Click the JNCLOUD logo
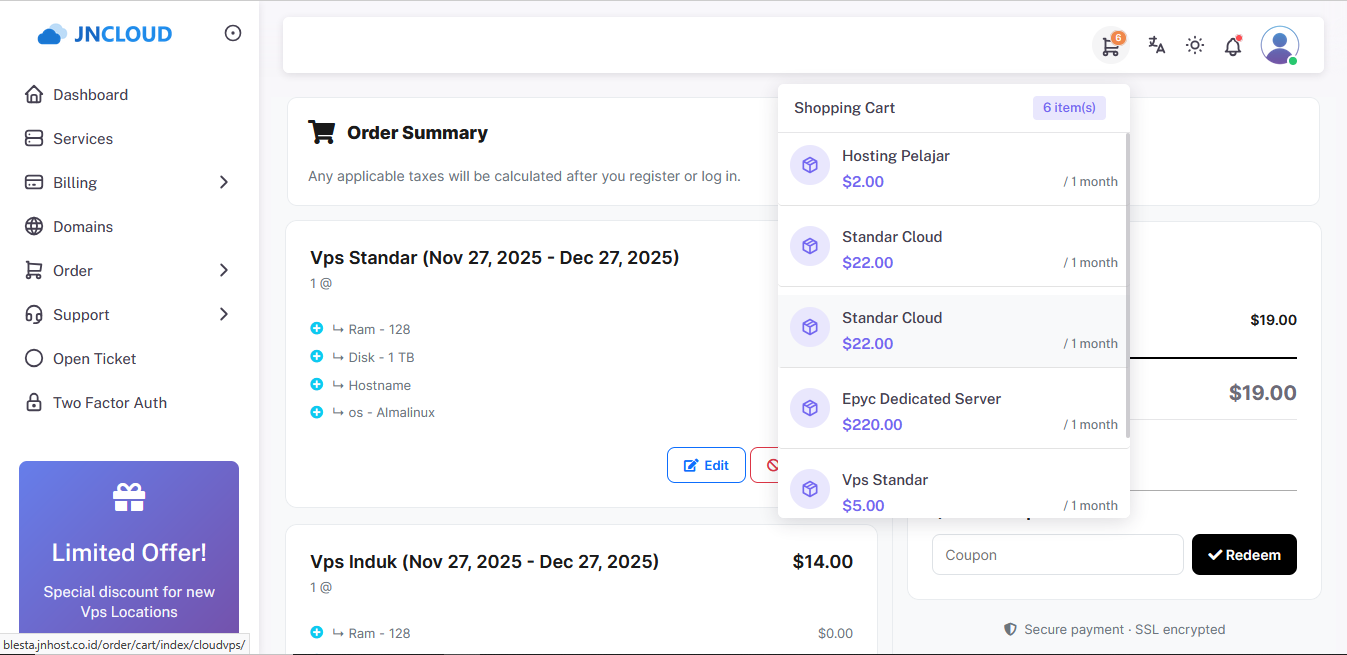 coord(105,34)
